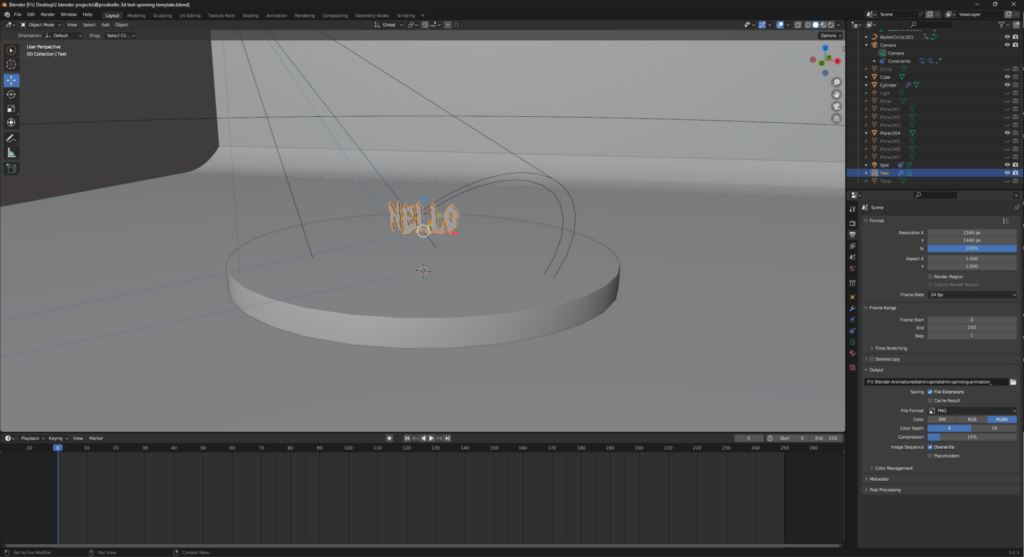Expand the Cube item in outliner

(x=867, y=77)
